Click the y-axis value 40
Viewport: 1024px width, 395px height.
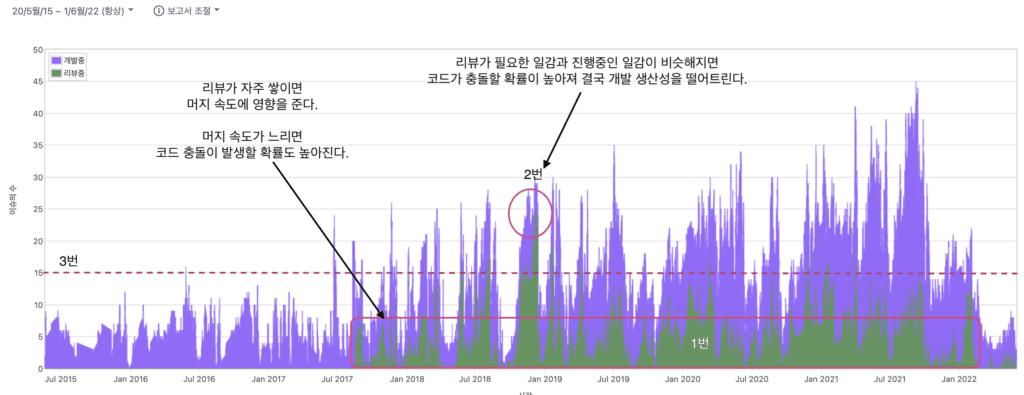38,114
